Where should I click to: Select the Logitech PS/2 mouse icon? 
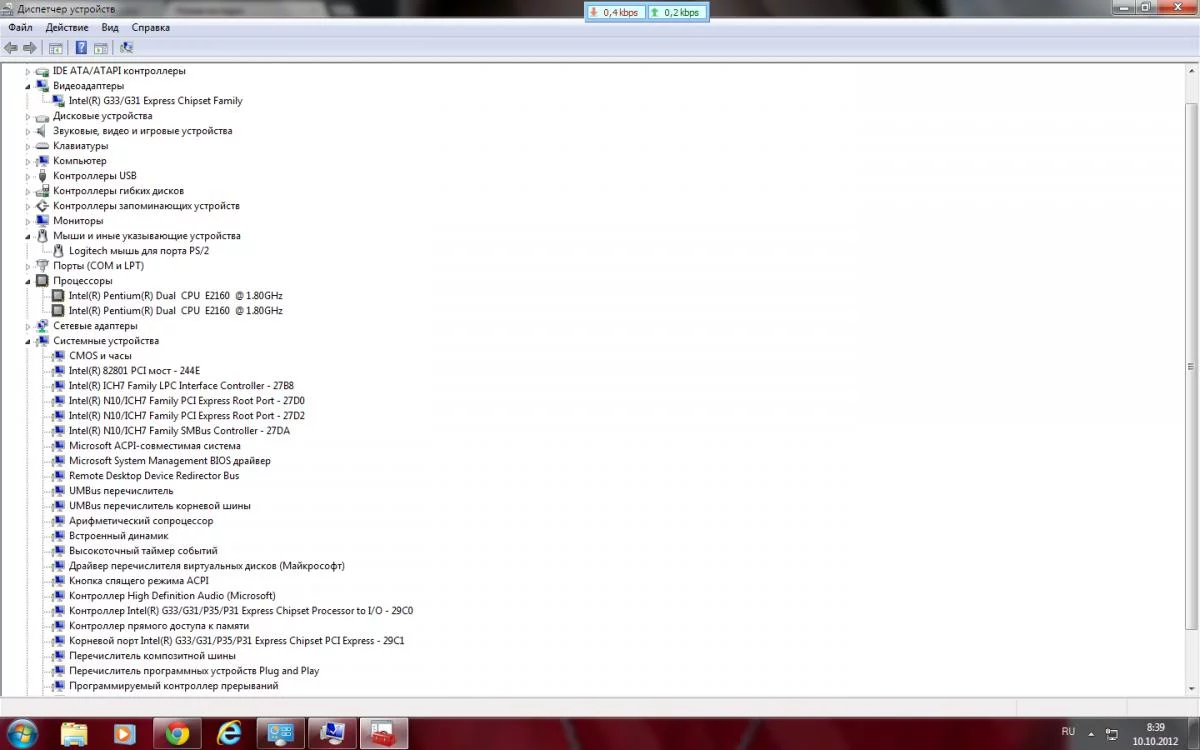click(x=58, y=251)
